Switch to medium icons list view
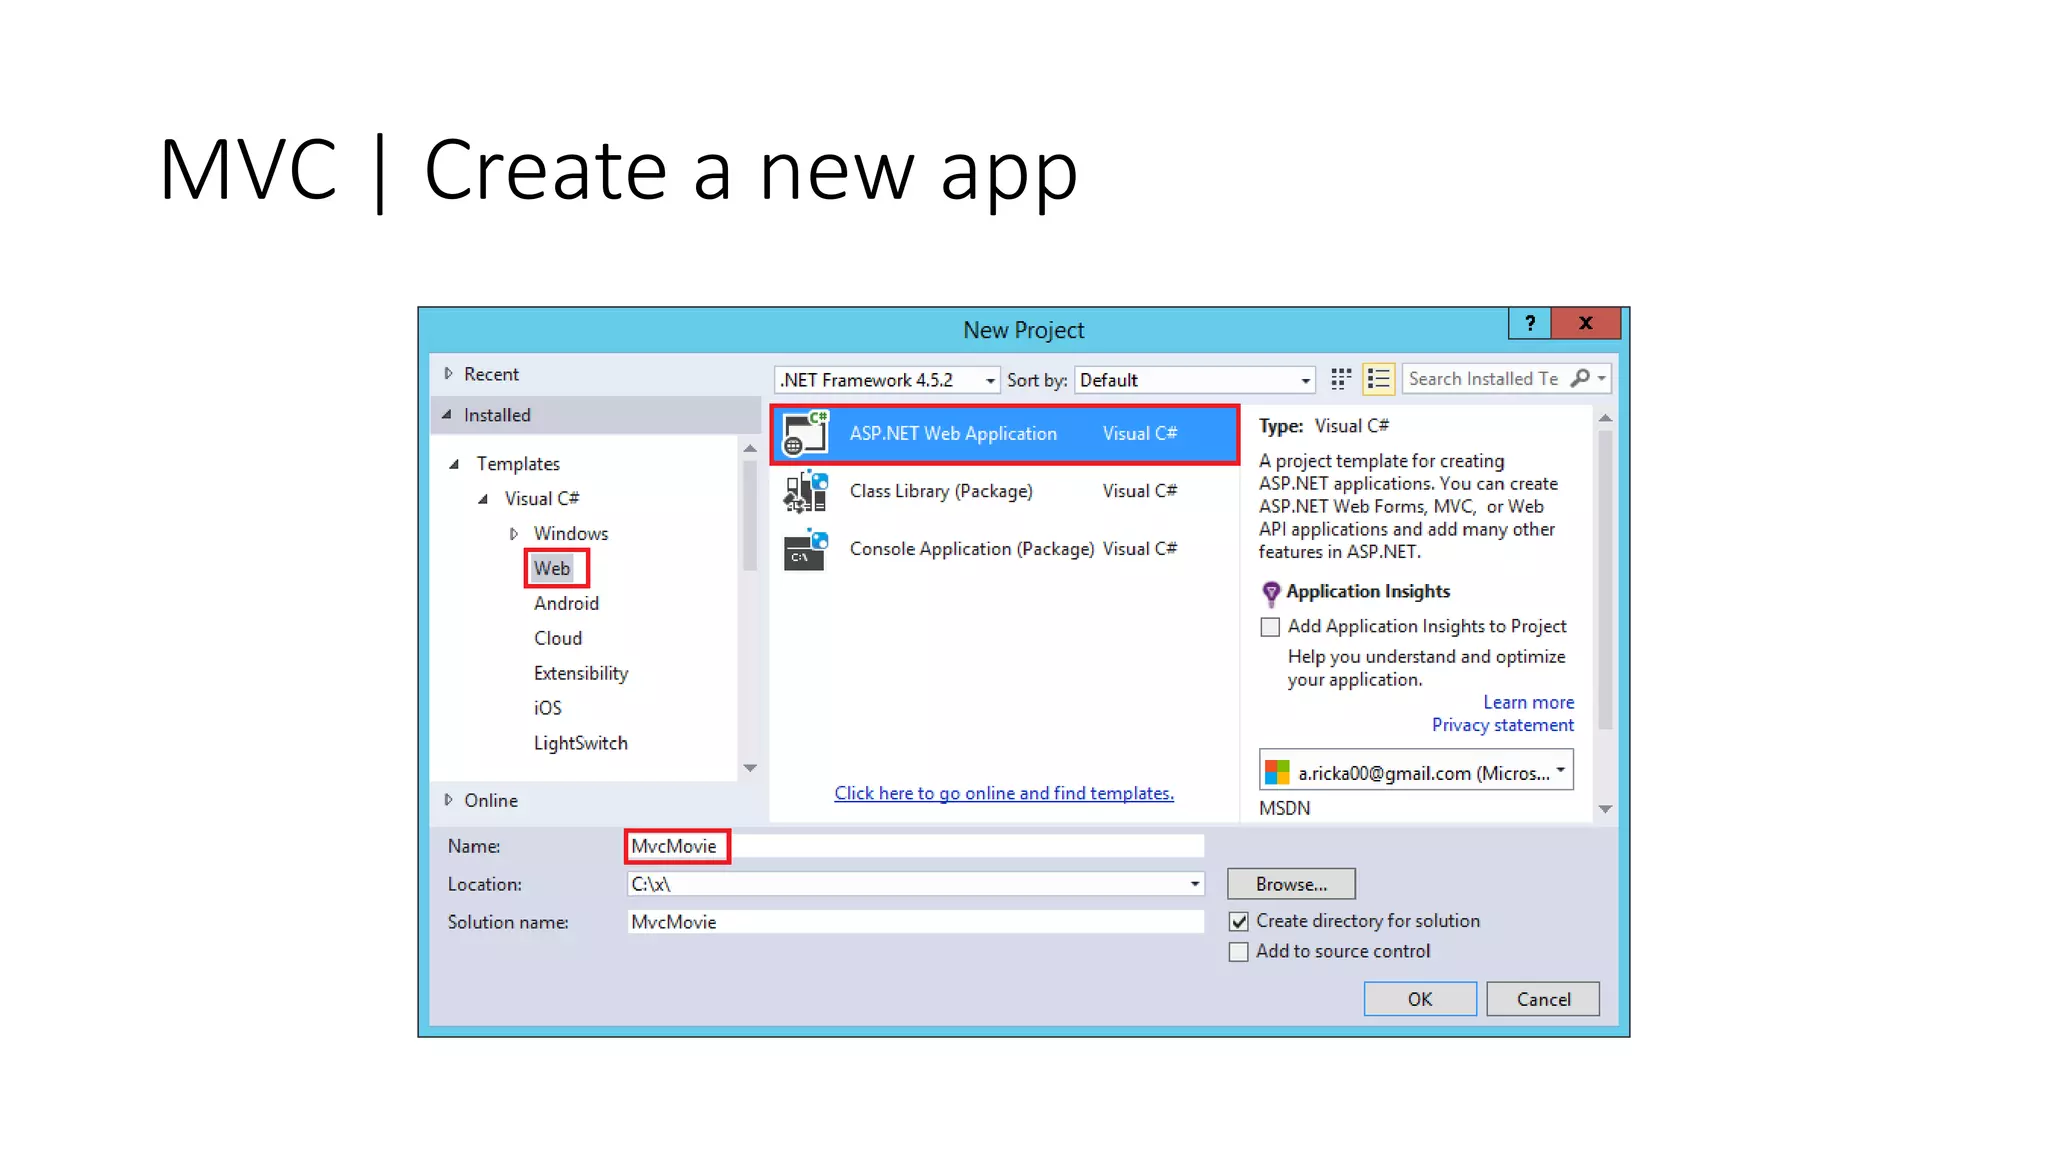 point(1378,379)
